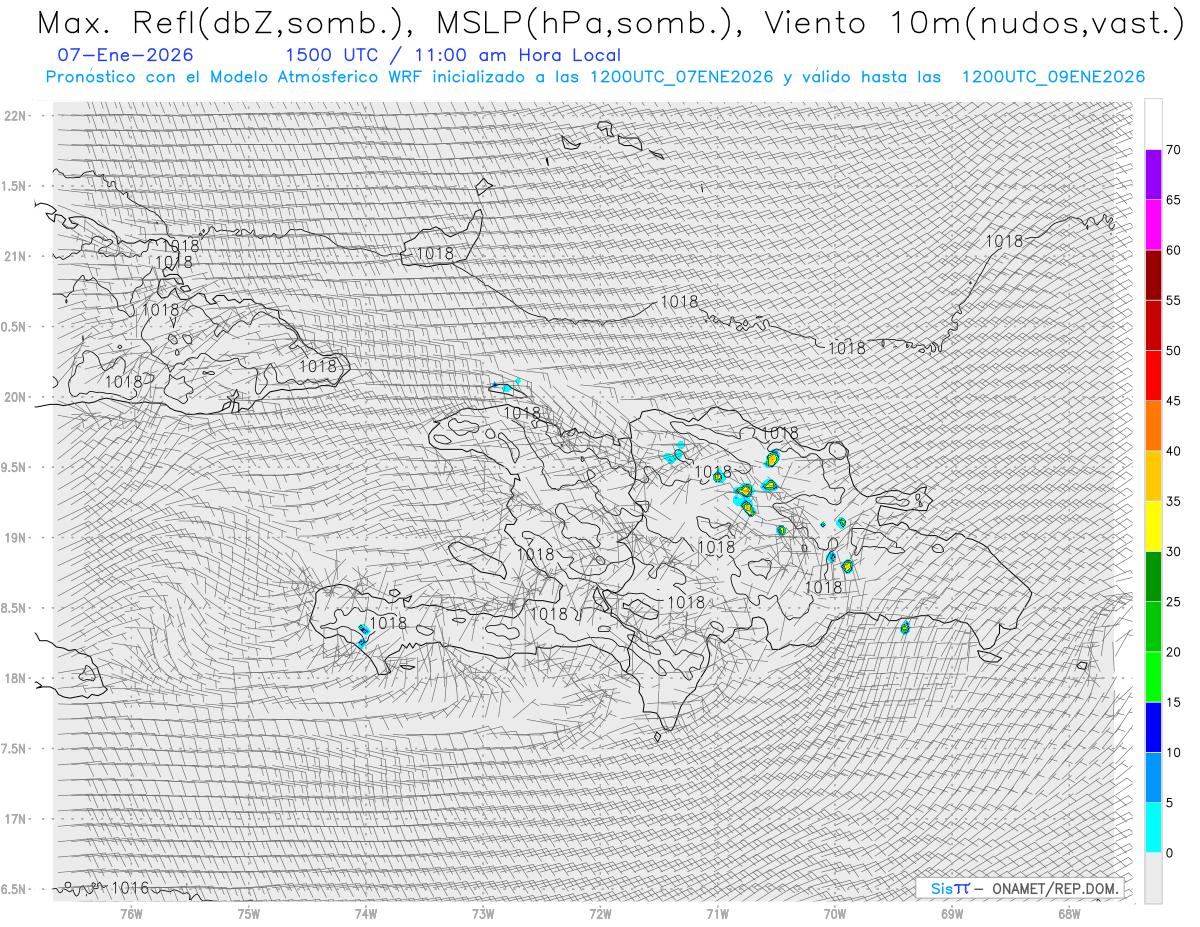Click the 22N latitude axis label
This screenshot has width=1200, height=927.
pyautogui.click(x=15, y=116)
